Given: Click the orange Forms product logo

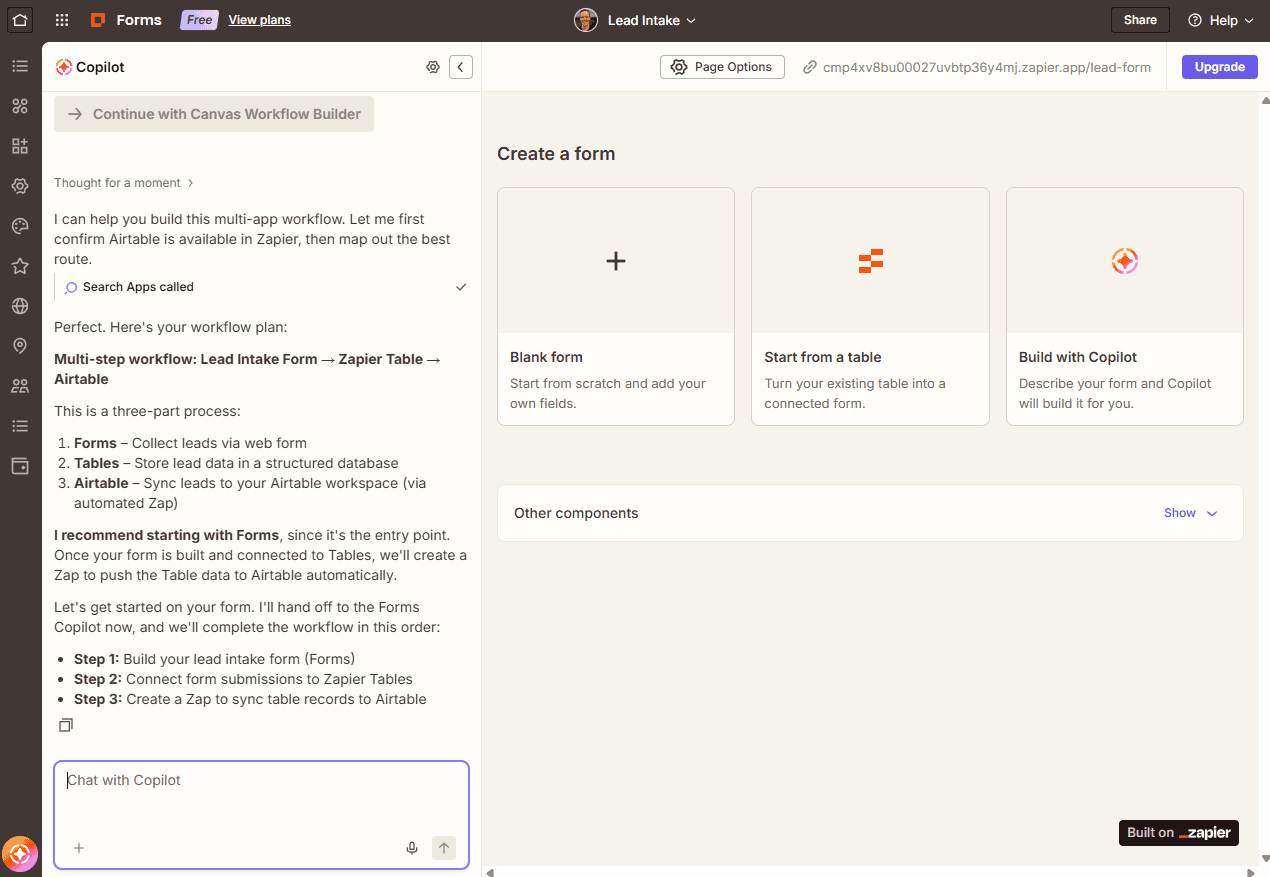Looking at the screenshot, I should coord(98,20).
